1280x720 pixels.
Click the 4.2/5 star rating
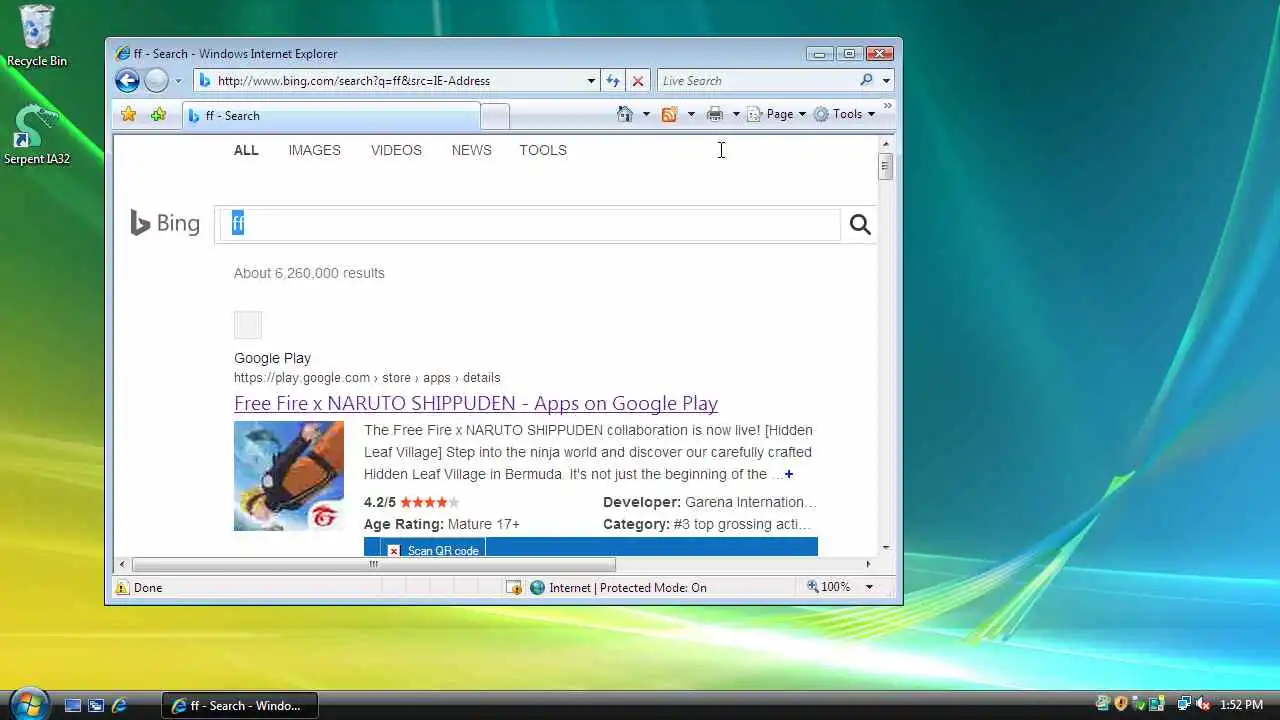click(x=411, y=502)
